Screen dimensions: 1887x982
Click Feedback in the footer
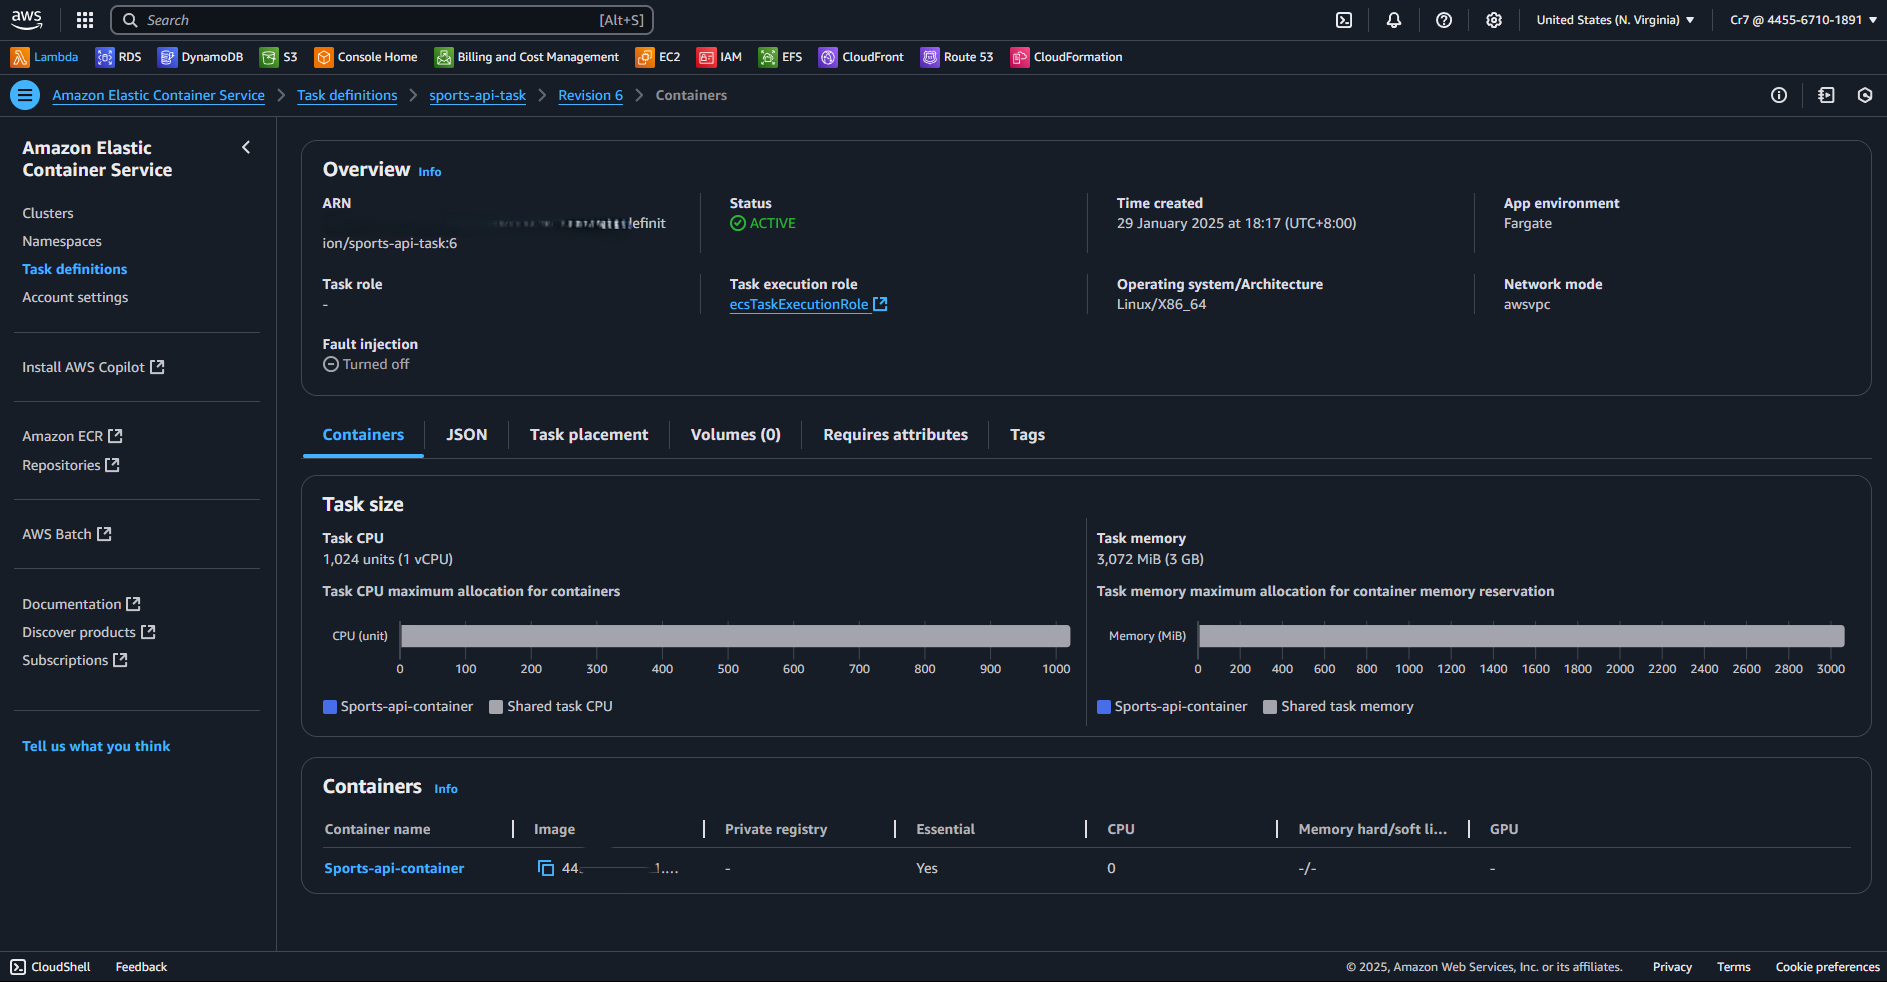141,967
